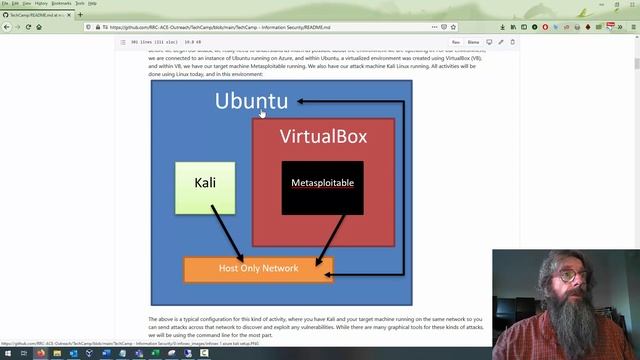The image size is (640, 360).
Task: Open the View menu
Action: tap(27, 3)
